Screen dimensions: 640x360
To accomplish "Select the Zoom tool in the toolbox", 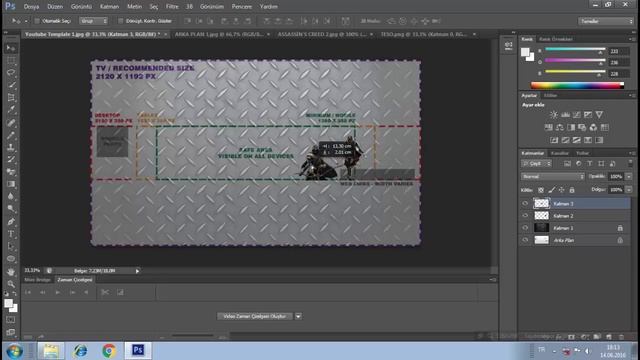I will pyautogui.click(x=11, y=284).
